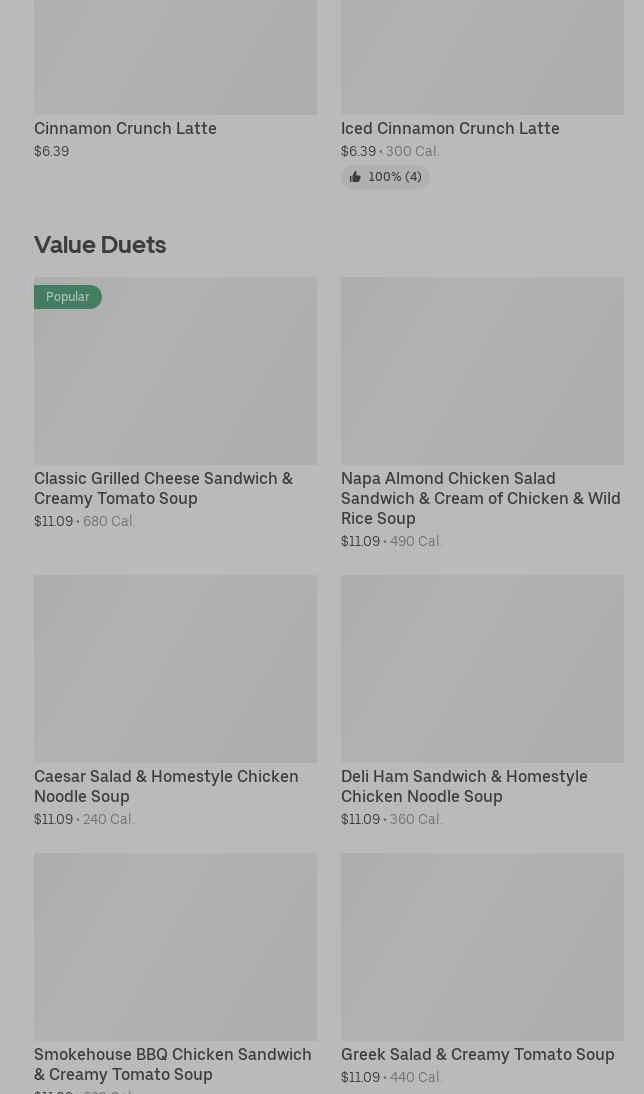The height and width of the screenshot is (1094, 644).
Task: Open the Napa Almond Chicken Salad image
Action: (x=482, y=370)
